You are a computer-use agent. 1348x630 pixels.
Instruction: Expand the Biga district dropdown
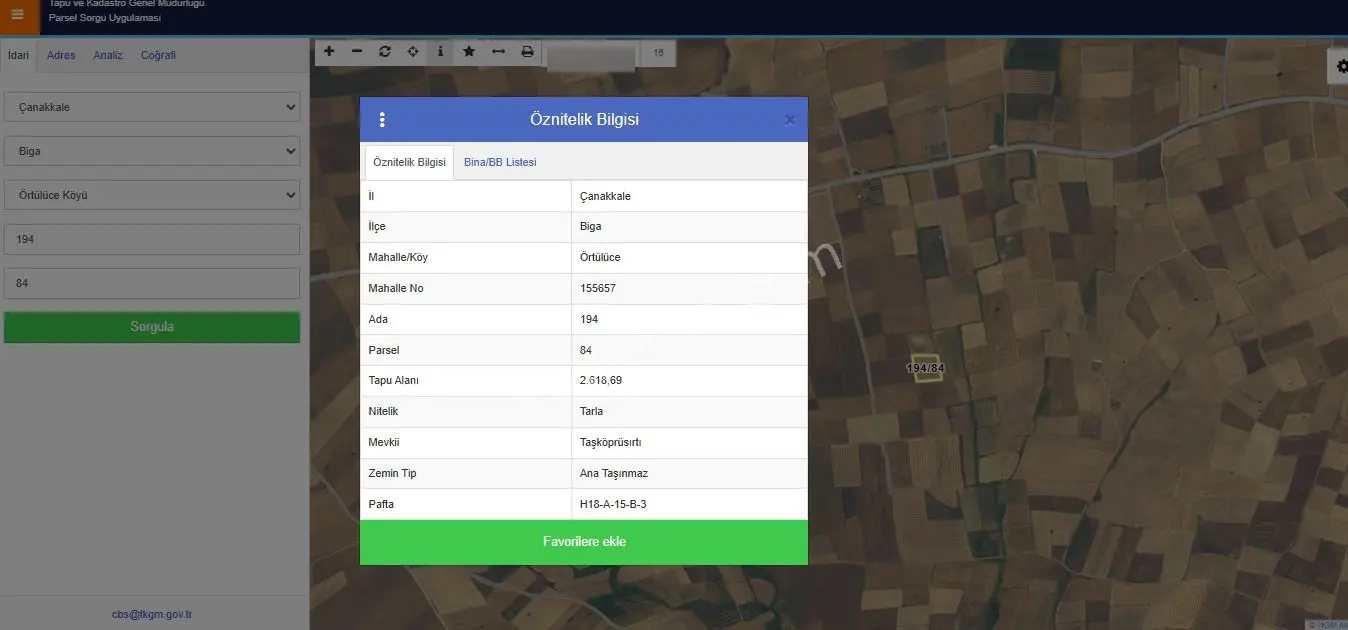coord(152,151)
